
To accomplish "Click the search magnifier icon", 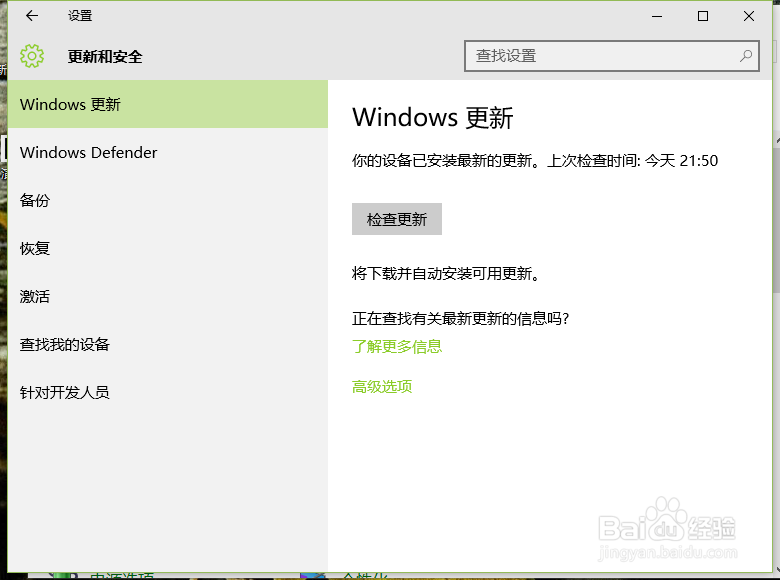I will click(x=745, y=56).
